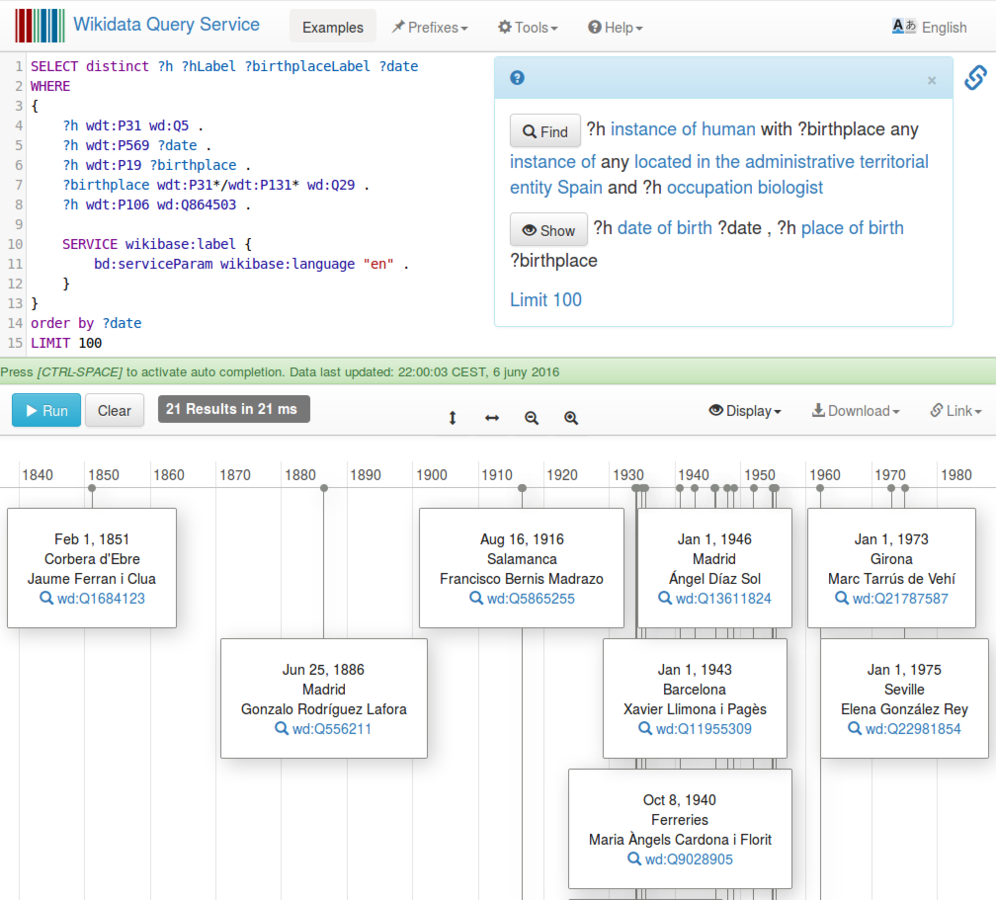Click magnifier icon beside wd:Q13611824
This screenshot has width=996, height=900.
(664, 598)
